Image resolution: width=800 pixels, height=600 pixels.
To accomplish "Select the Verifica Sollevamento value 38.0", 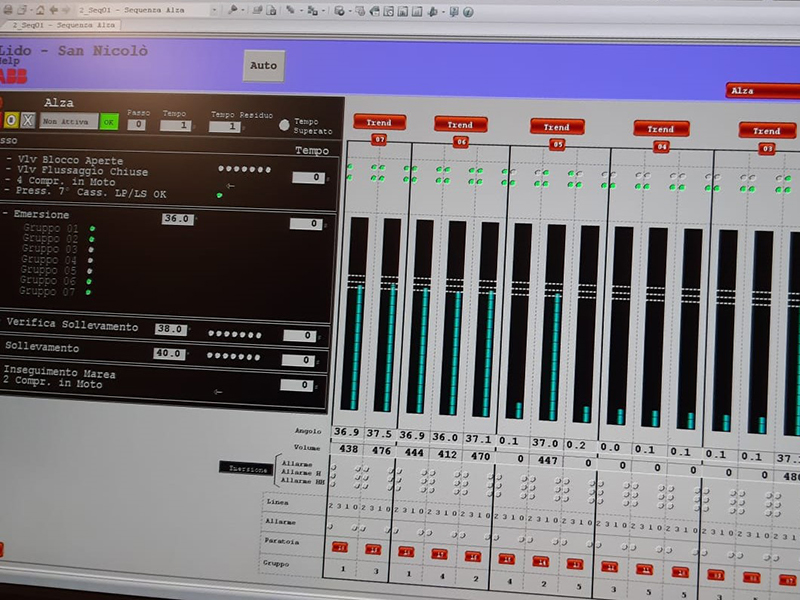I will [169, 329].
